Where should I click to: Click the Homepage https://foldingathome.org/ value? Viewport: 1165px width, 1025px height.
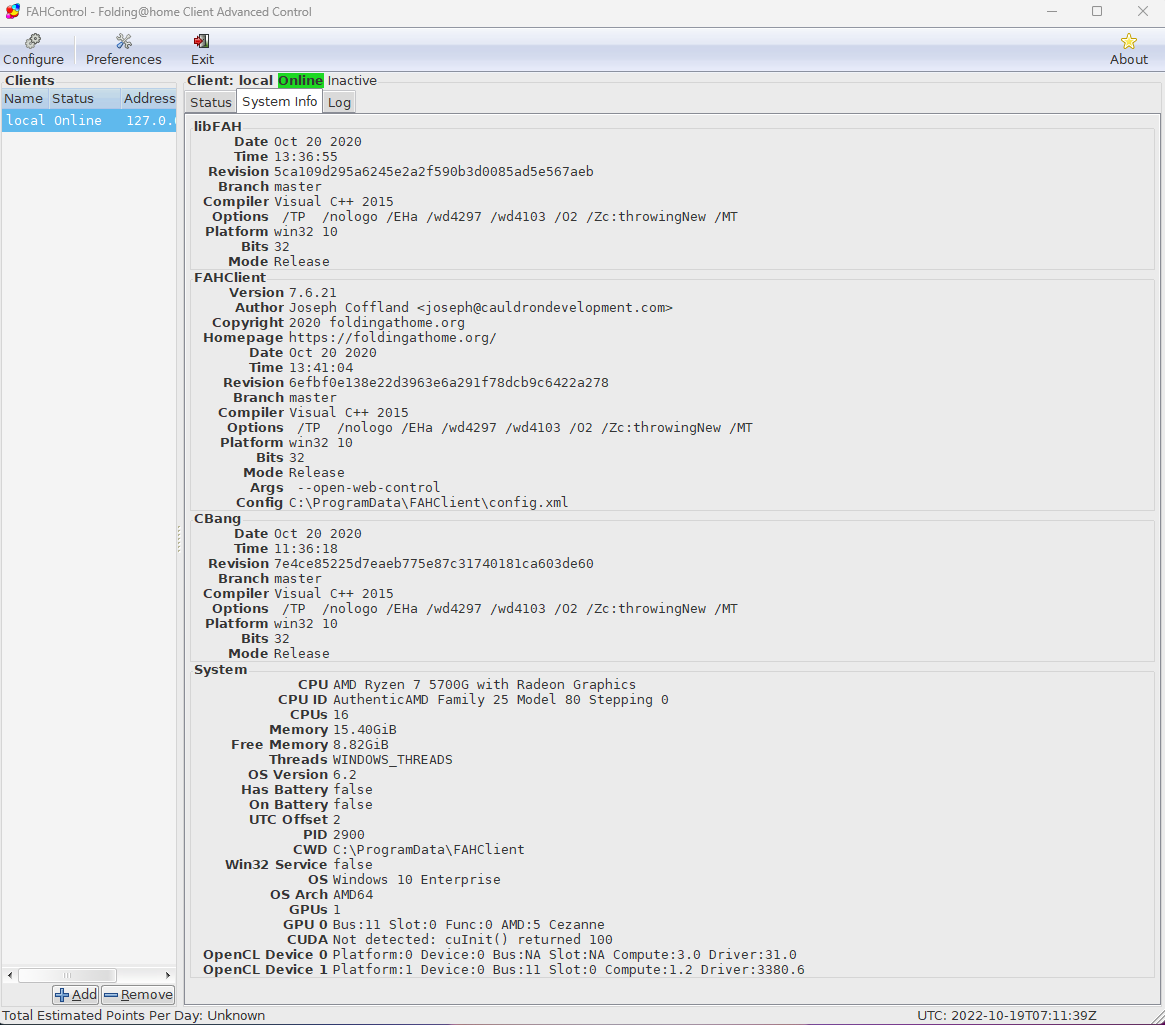click(392, 337)
